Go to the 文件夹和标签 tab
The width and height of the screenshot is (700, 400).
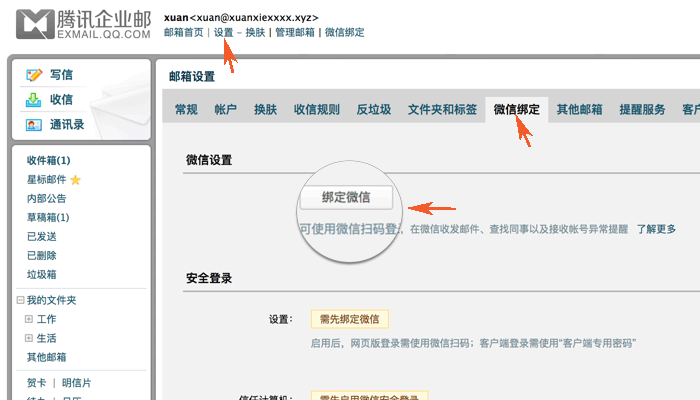click(441, 110)
